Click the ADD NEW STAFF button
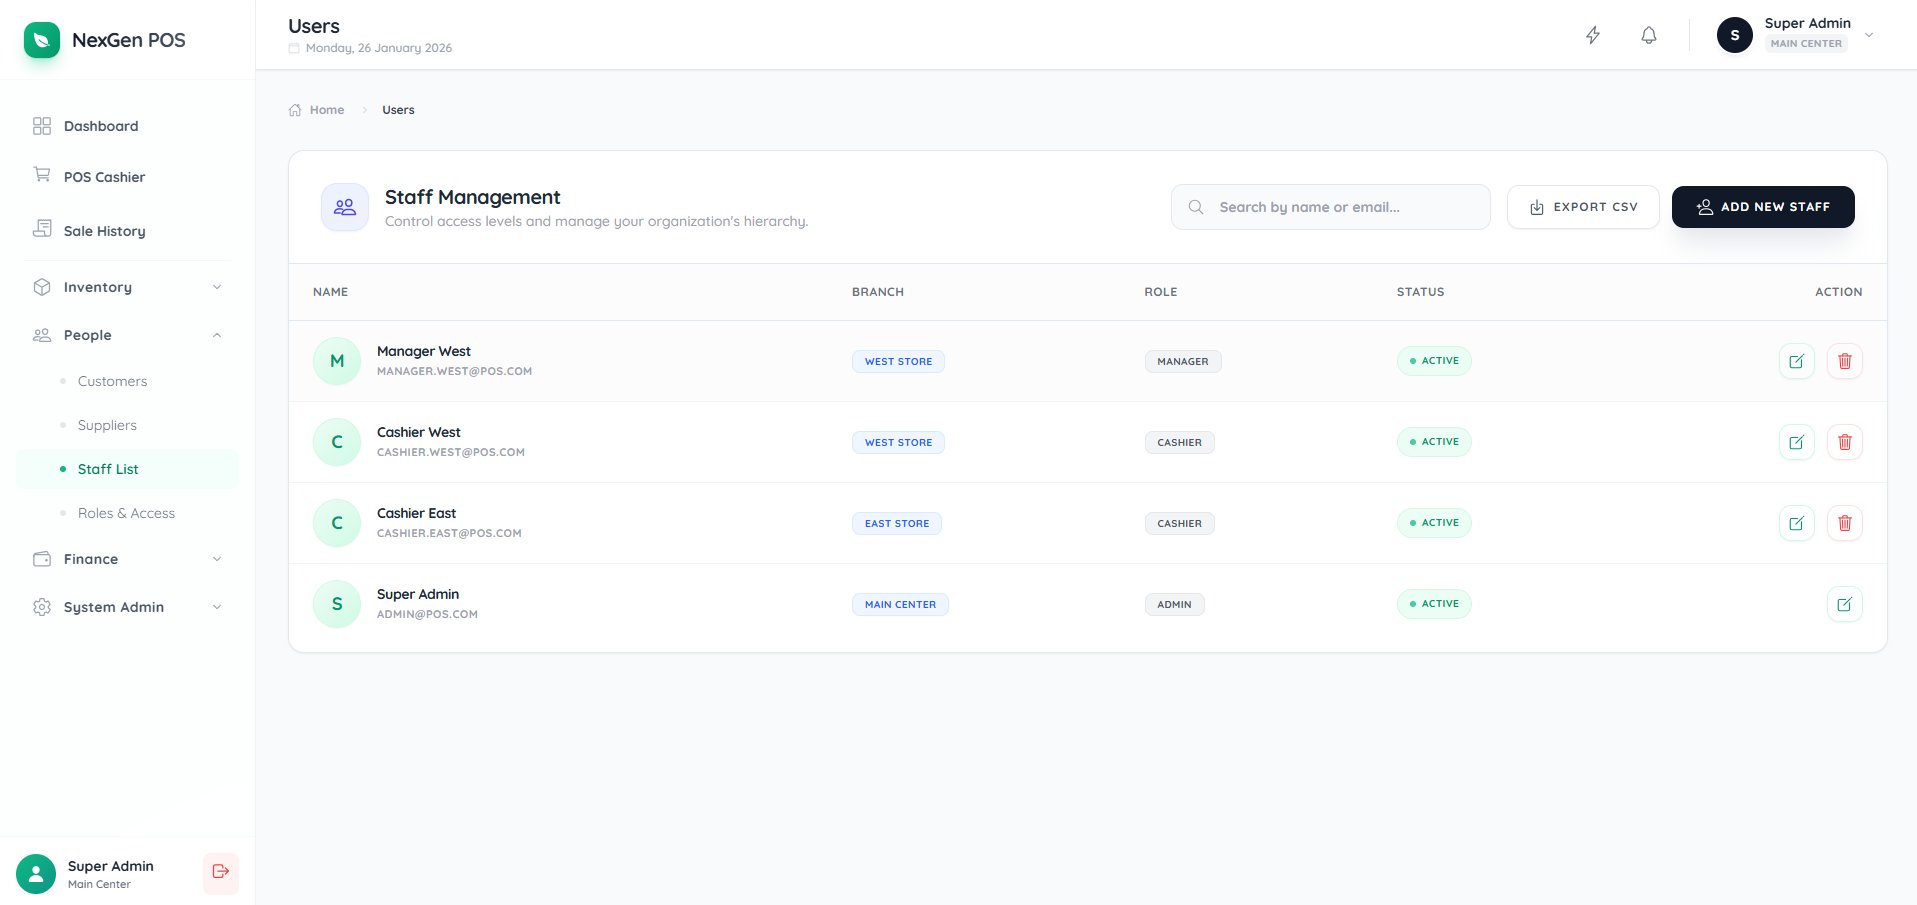1917x905 pixels. click(x=1762, y=206)
